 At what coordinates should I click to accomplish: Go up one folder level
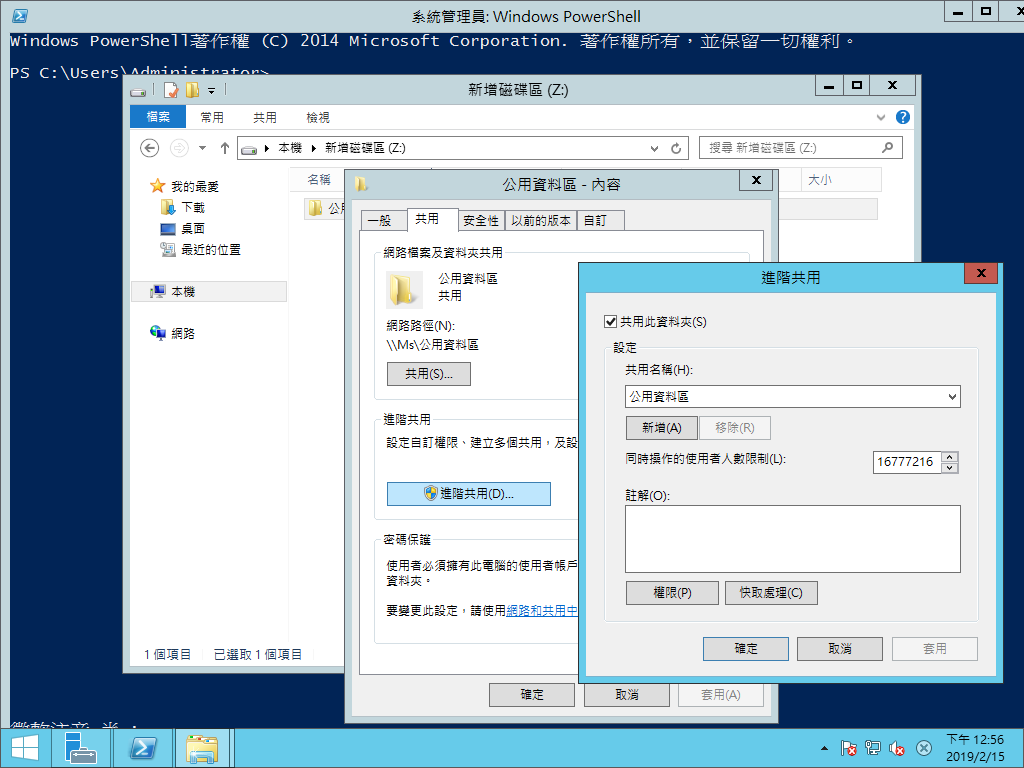(x=225, y=148)
